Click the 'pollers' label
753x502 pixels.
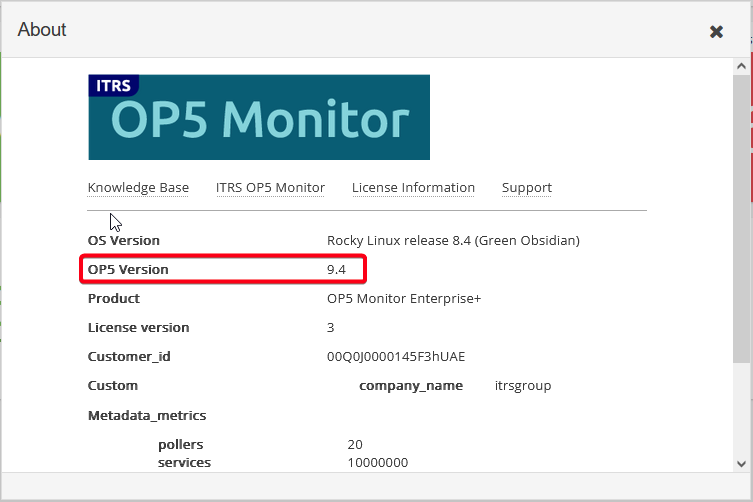[x=181, y=445]
